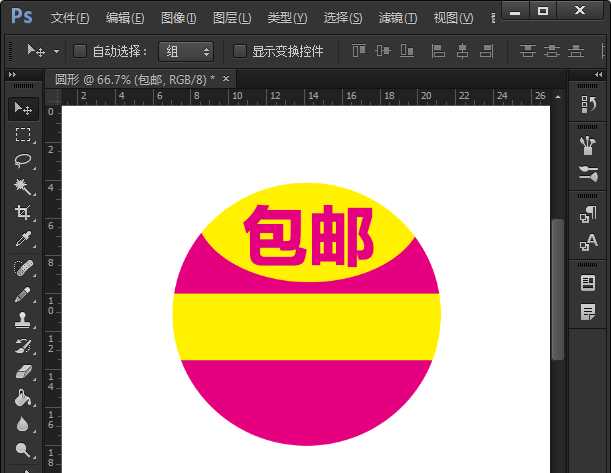This screenshot has height=473, width=611.
Task: Click Distribute bottom edges icon
Action: pyautogui.click(x=576, y=51)
